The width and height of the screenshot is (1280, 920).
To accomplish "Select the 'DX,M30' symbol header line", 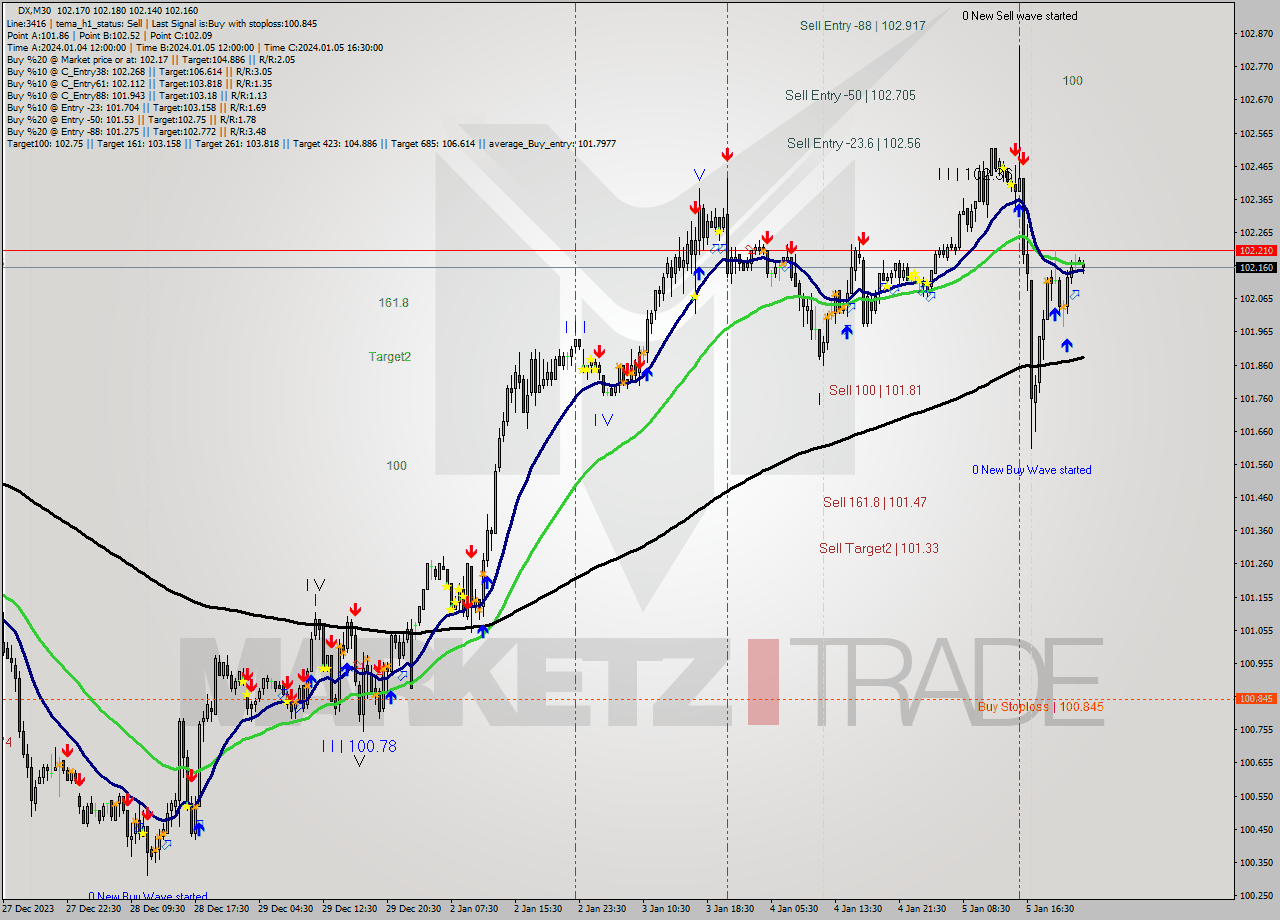I will (x=106, y=10).
